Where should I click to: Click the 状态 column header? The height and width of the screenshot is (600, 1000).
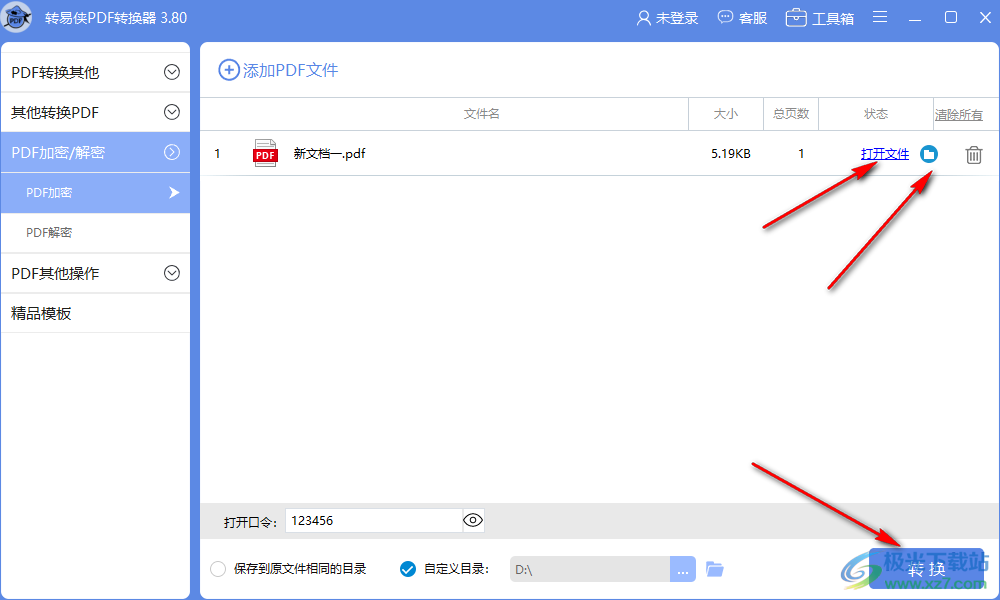pos(876,113)
